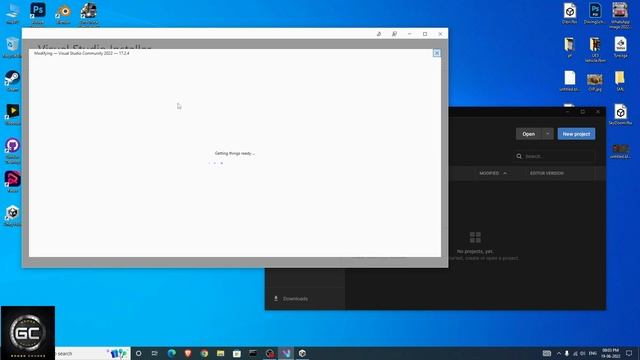Show hidden system tray icons

pos(558,353)
